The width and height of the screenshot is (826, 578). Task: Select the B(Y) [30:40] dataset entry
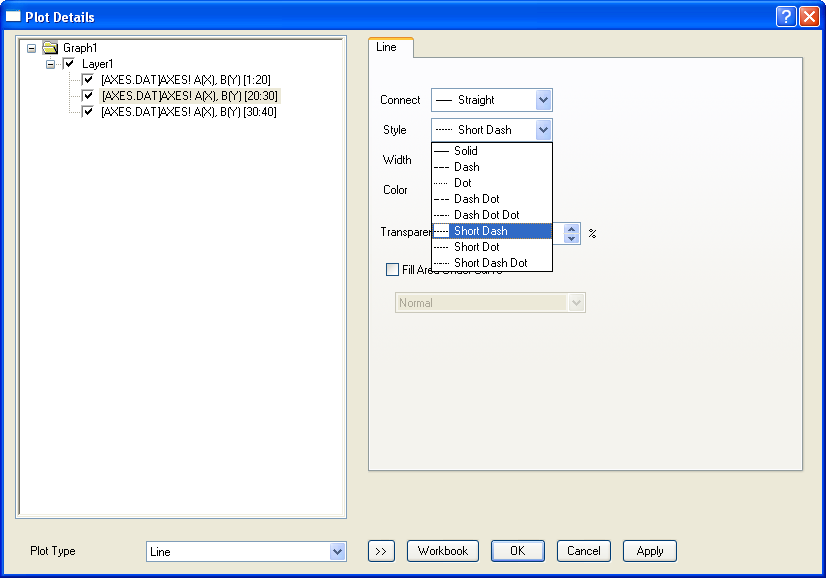coord(190,111)
